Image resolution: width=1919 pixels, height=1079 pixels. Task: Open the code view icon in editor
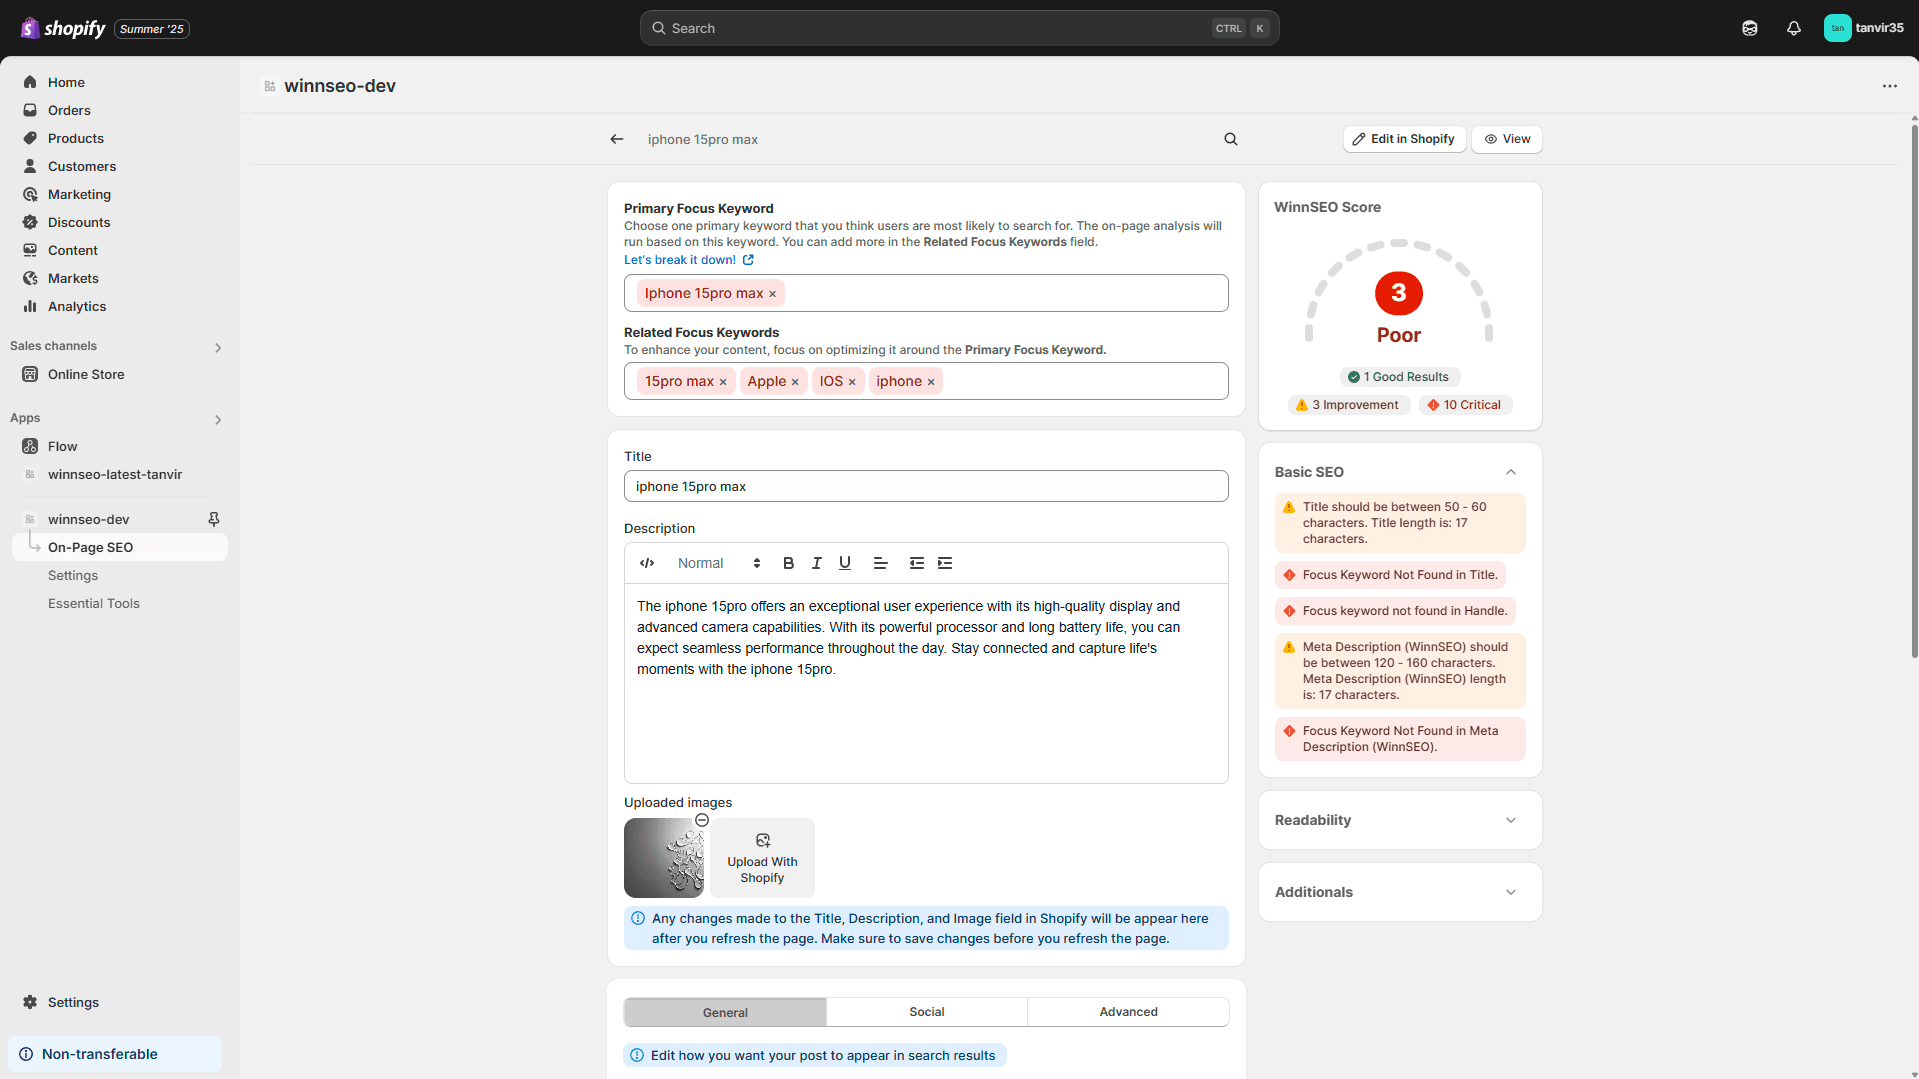pos(647,563)
